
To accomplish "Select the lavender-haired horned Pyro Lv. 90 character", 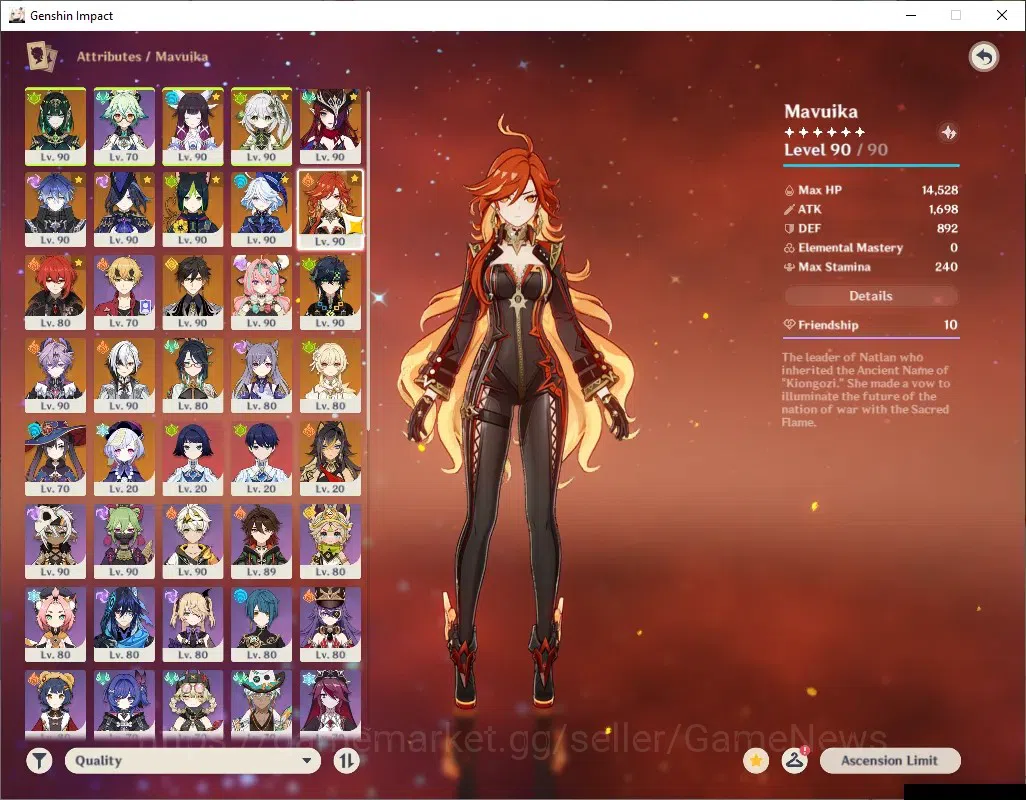I will (x=56, y=375).
